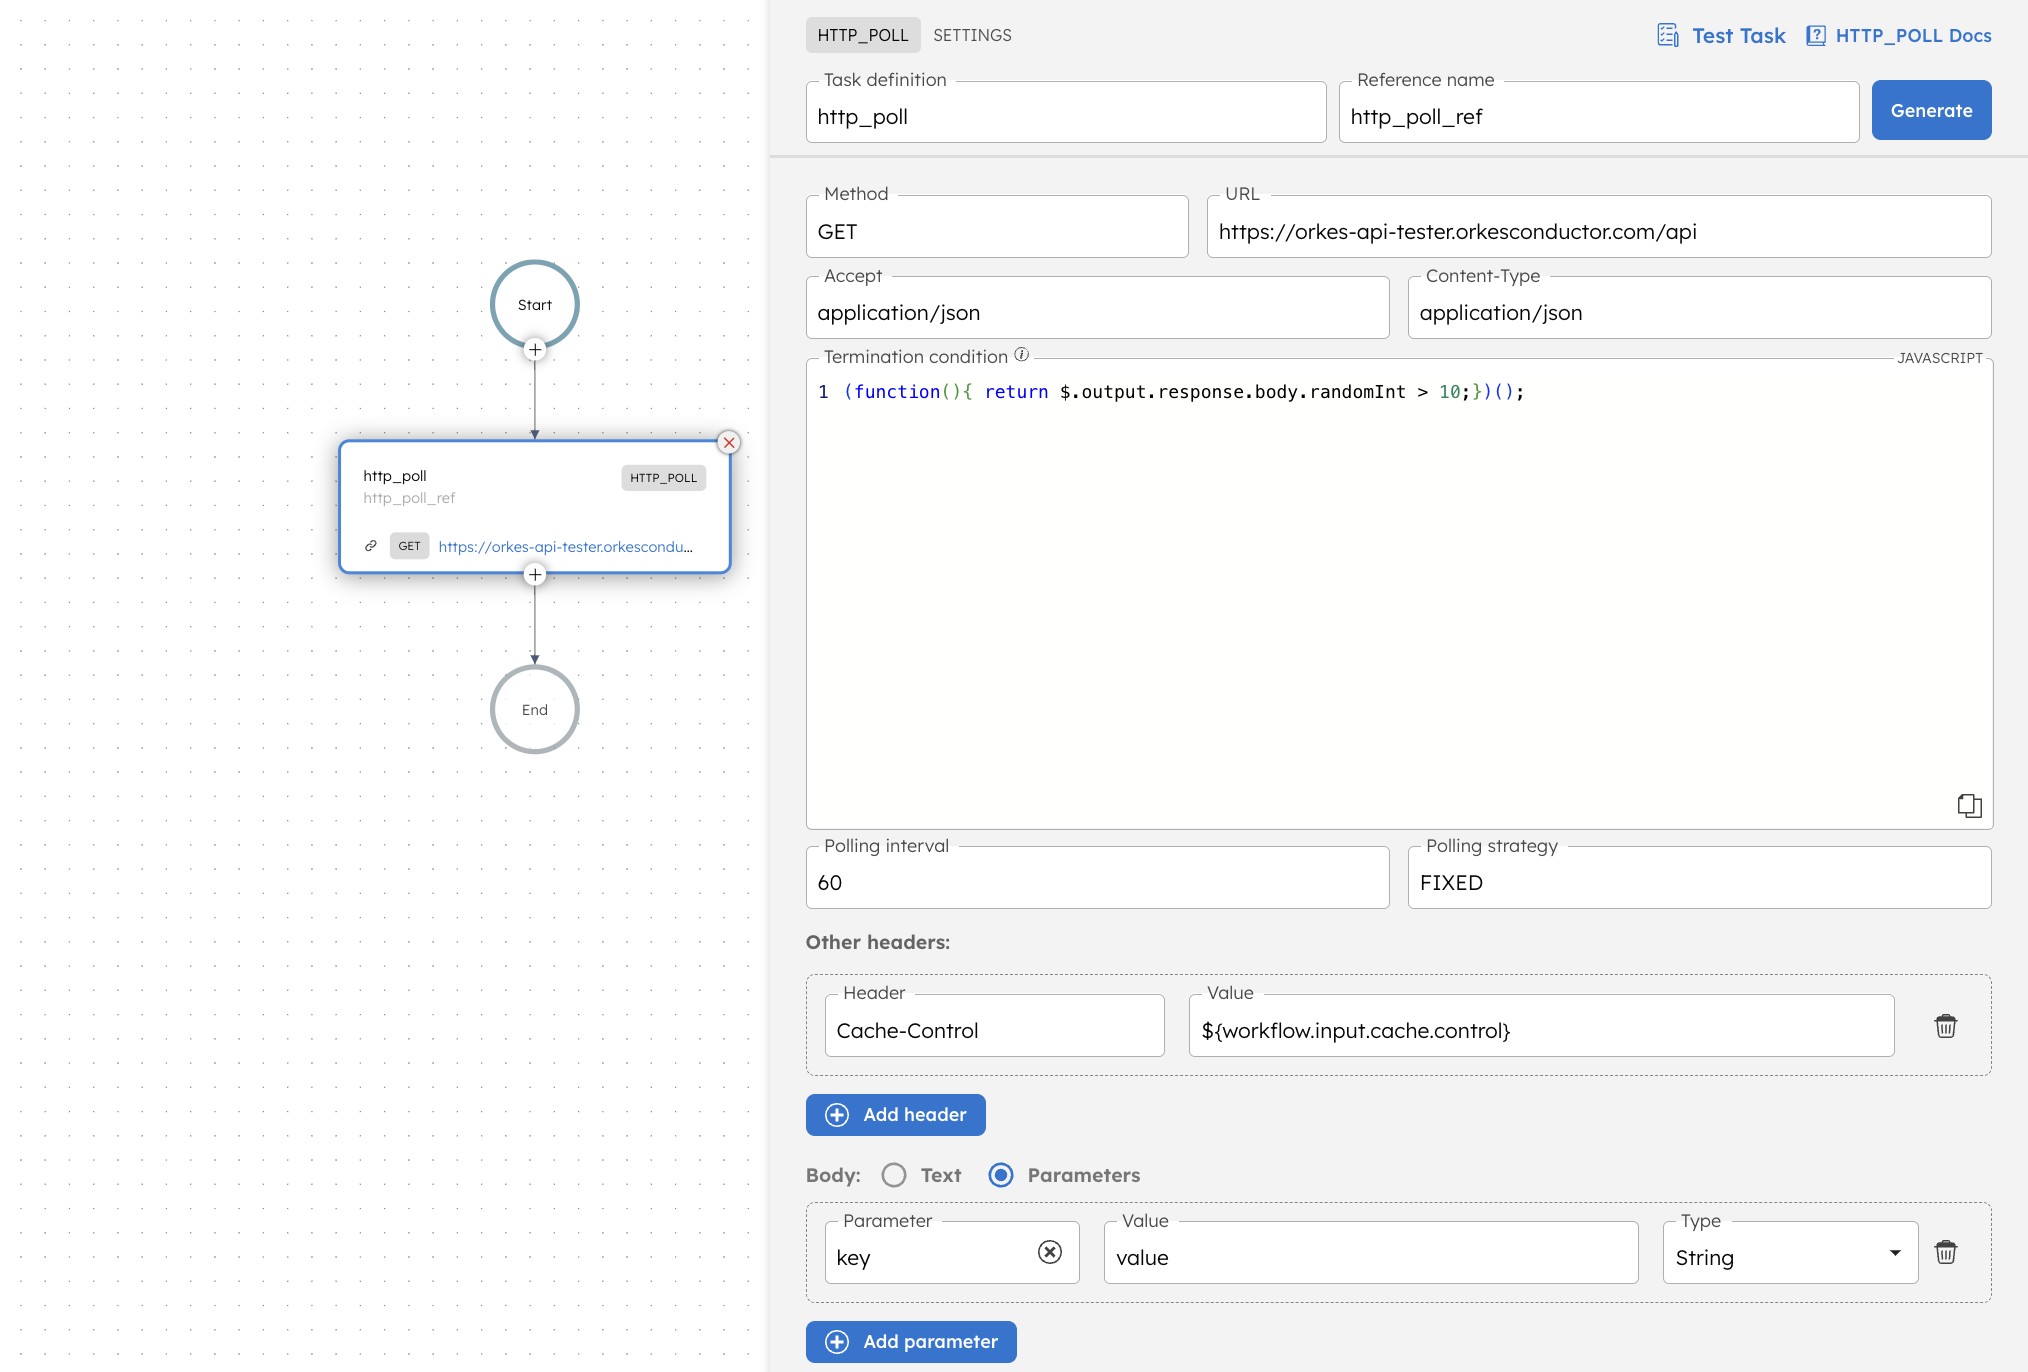Click the JAVASCRIPT label of the editor
This screenshot has width=2028, height=1372.
[1939, 357]
